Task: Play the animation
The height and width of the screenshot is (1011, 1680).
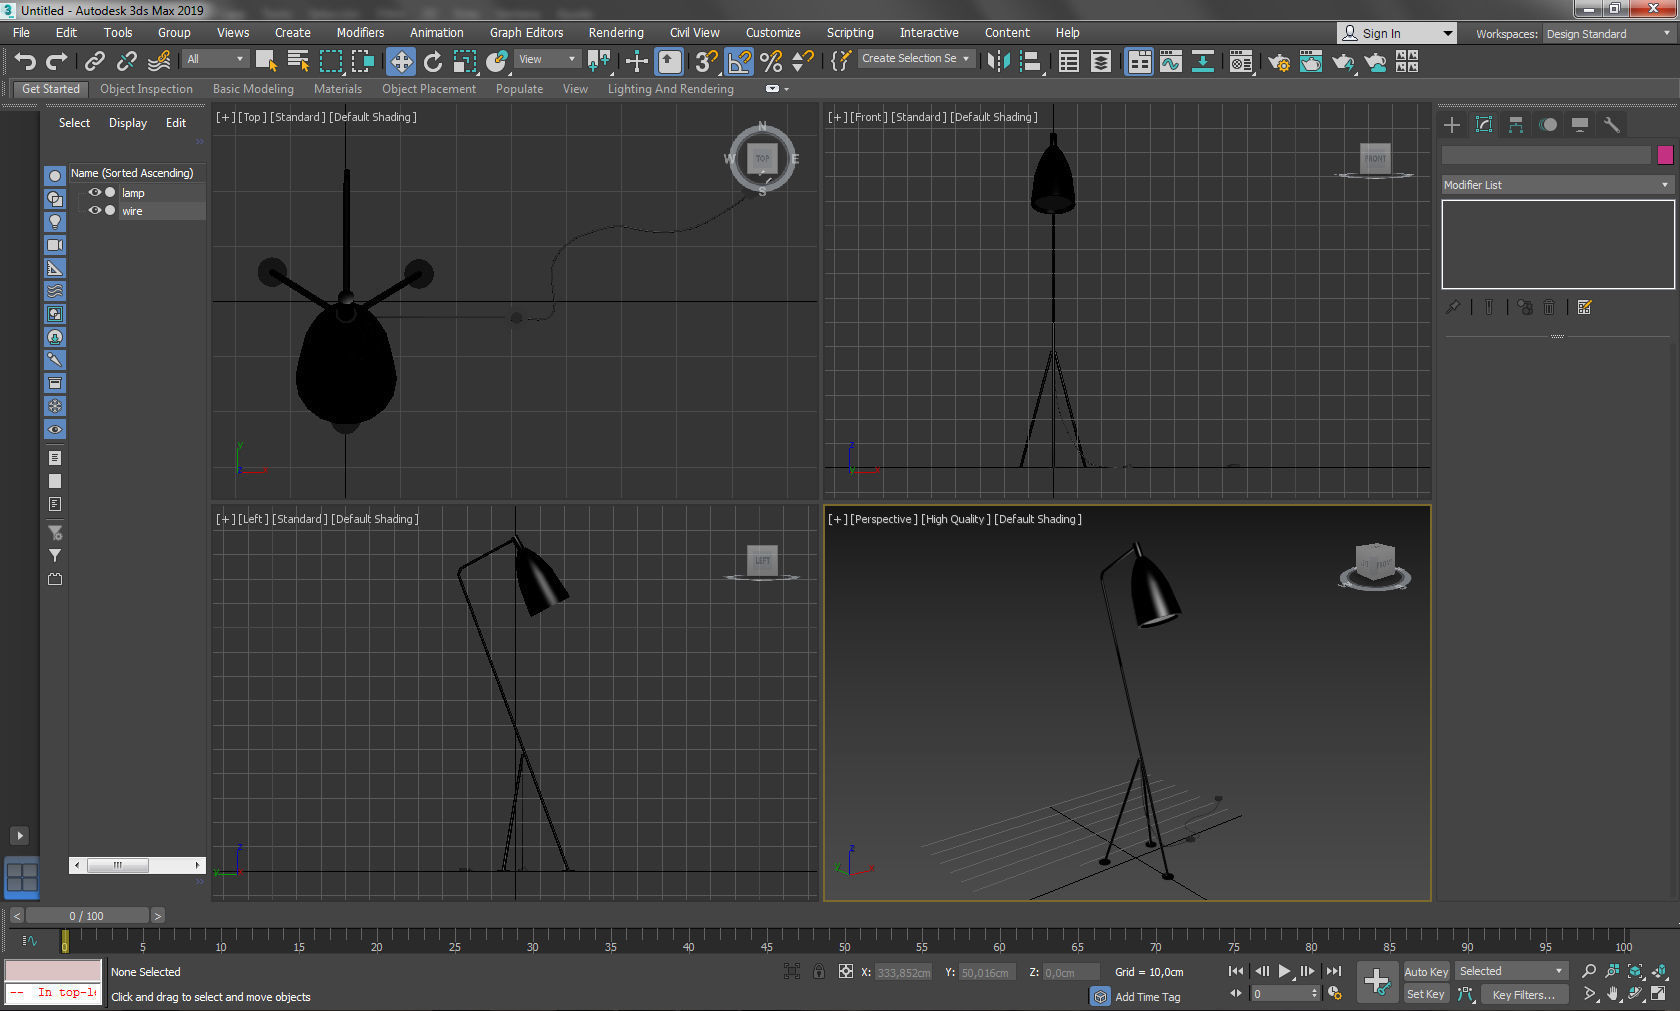Action: pyautogui.click(x=1285, y=971)
